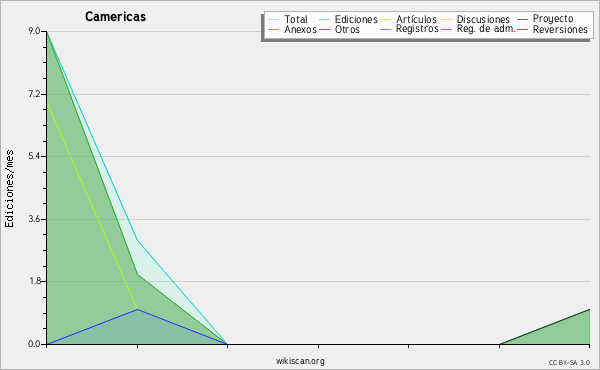Select the Reversiones legend label
This screenshot has width=600, height=370.
560,29
